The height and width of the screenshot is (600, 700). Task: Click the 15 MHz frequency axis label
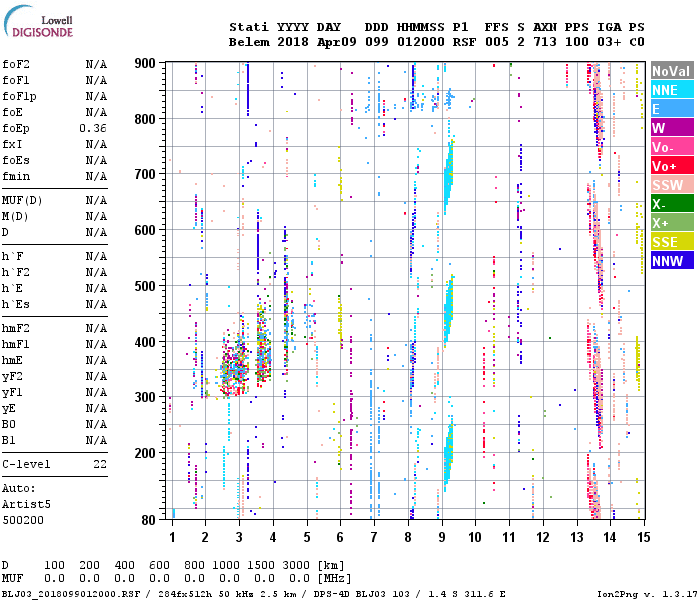pos(643,537)
